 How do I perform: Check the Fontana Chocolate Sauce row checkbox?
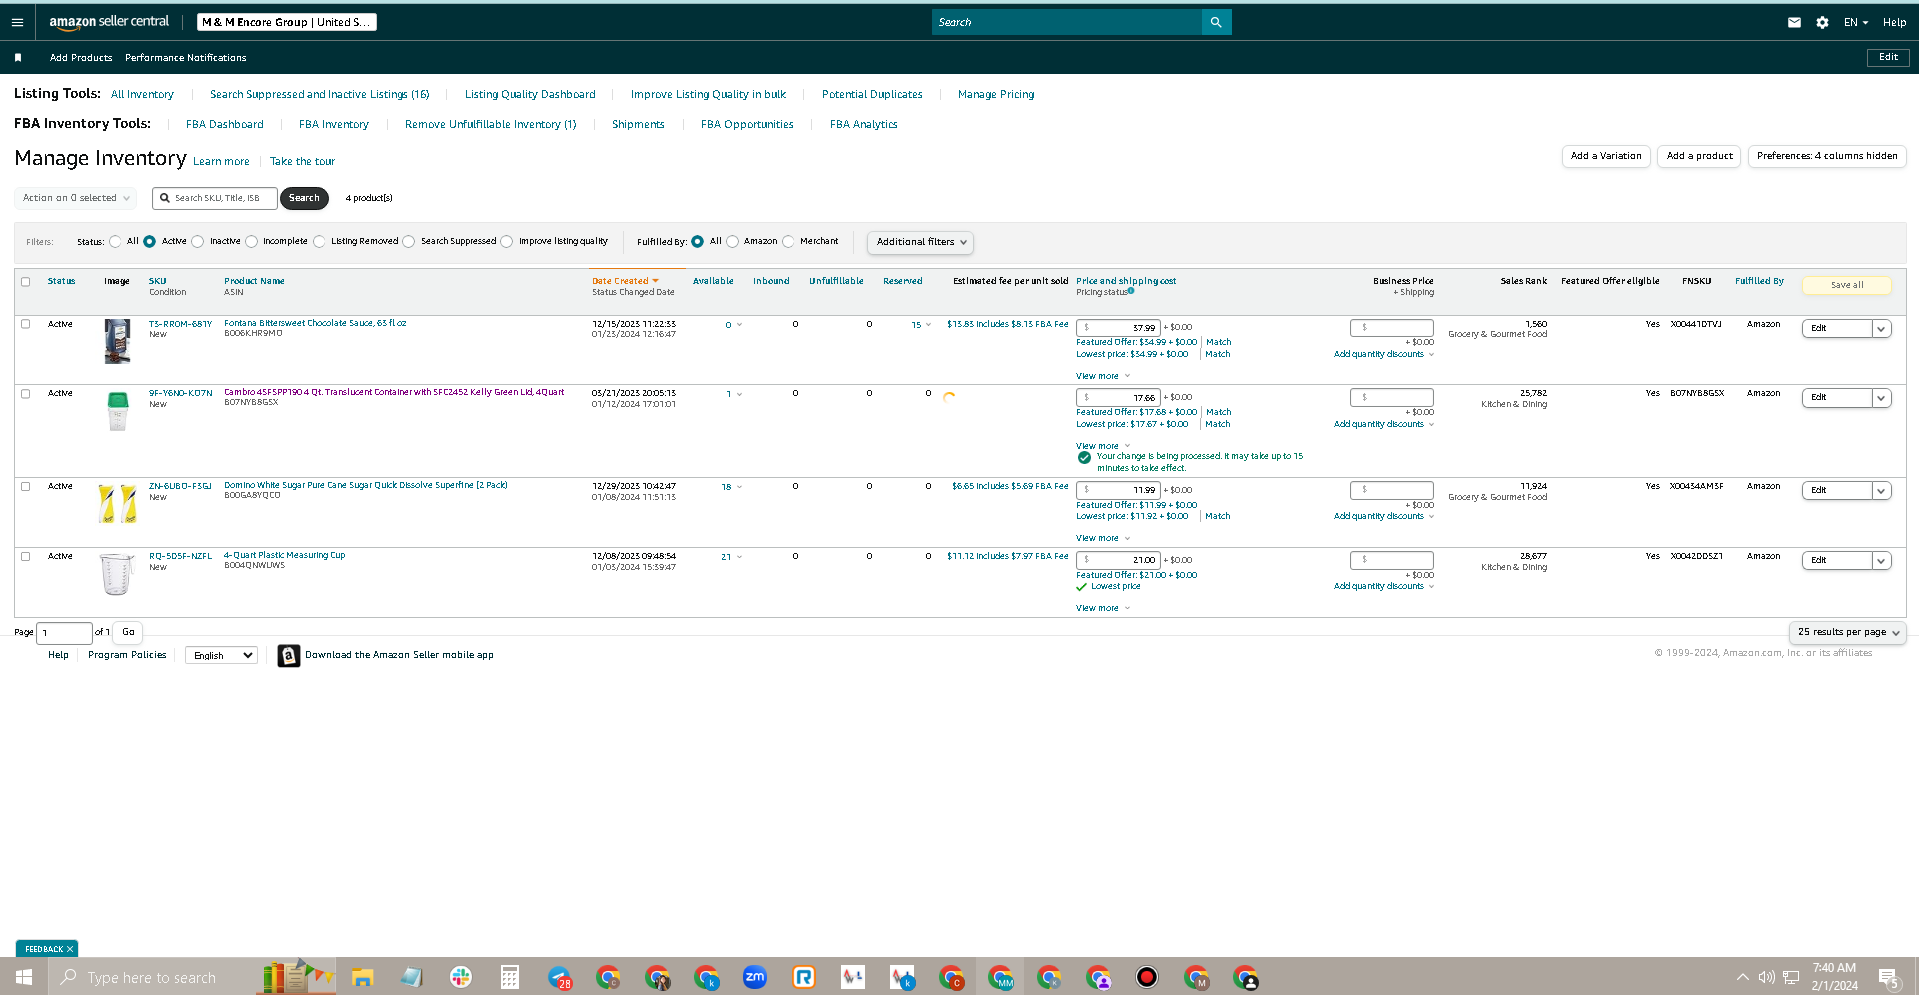point(26,324)
